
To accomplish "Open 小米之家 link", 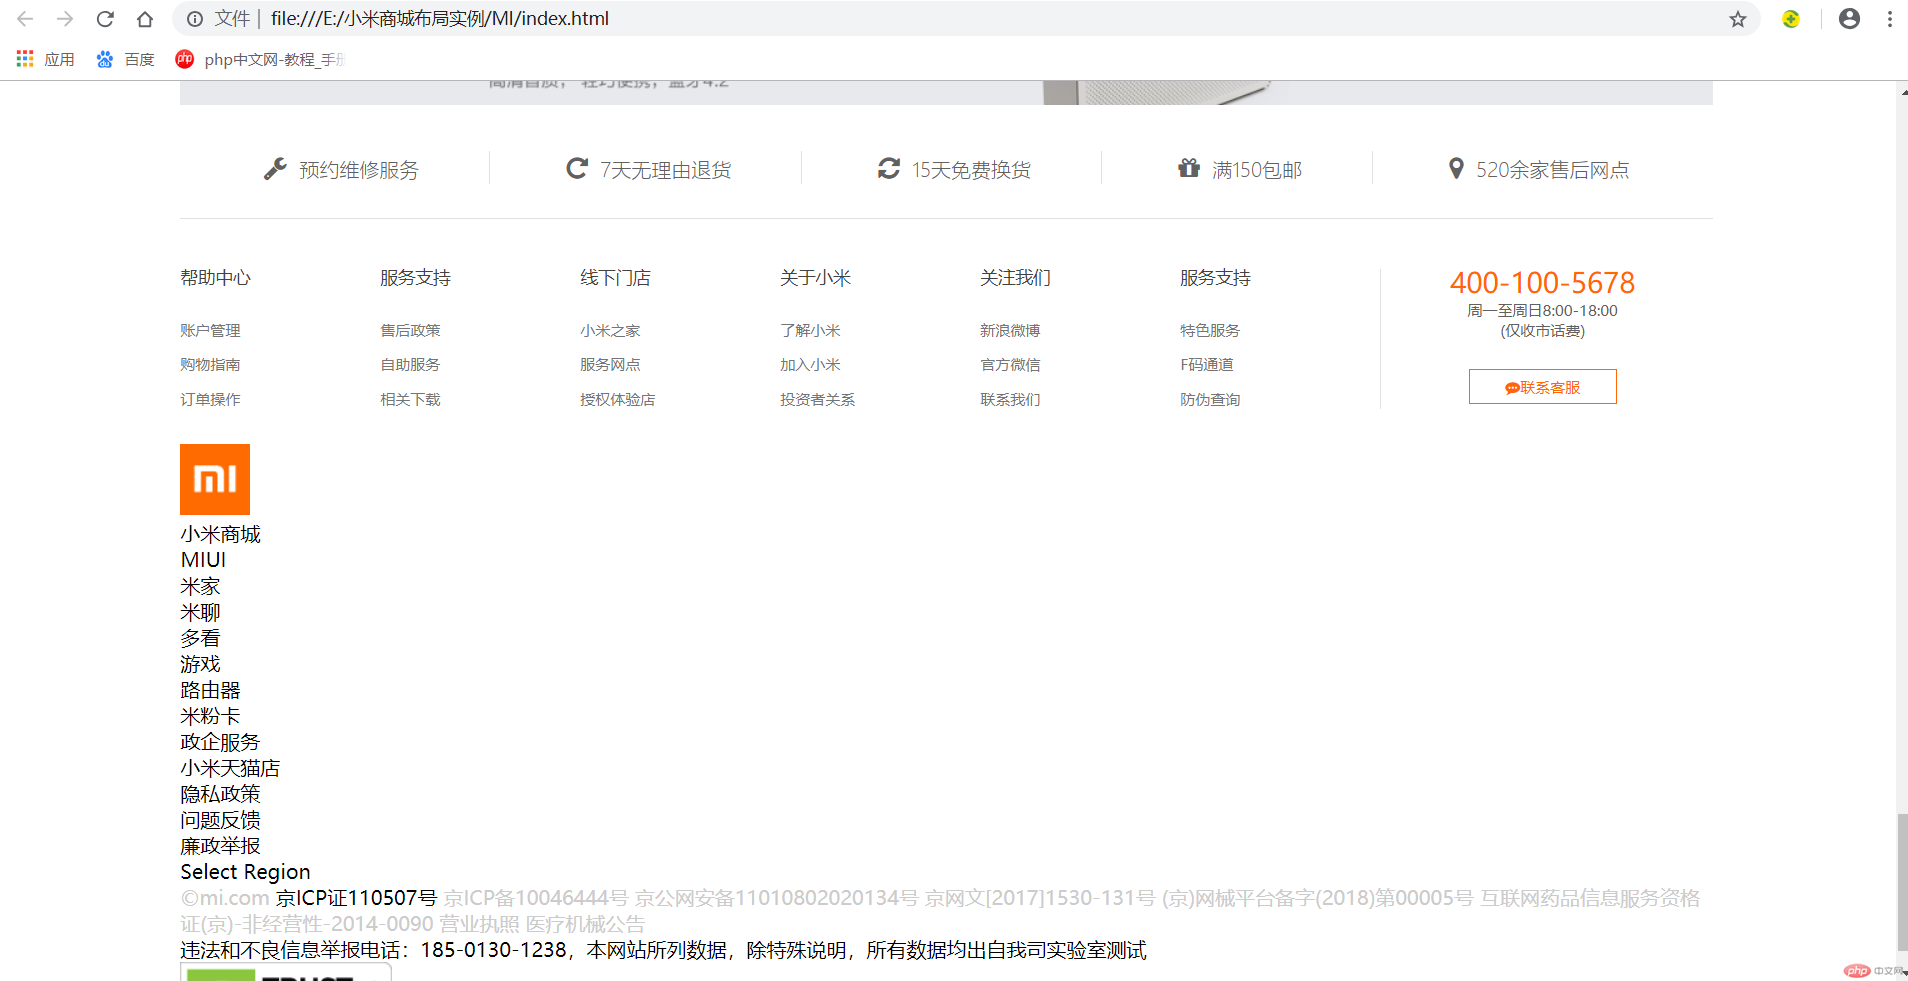I will click(610, 330).
